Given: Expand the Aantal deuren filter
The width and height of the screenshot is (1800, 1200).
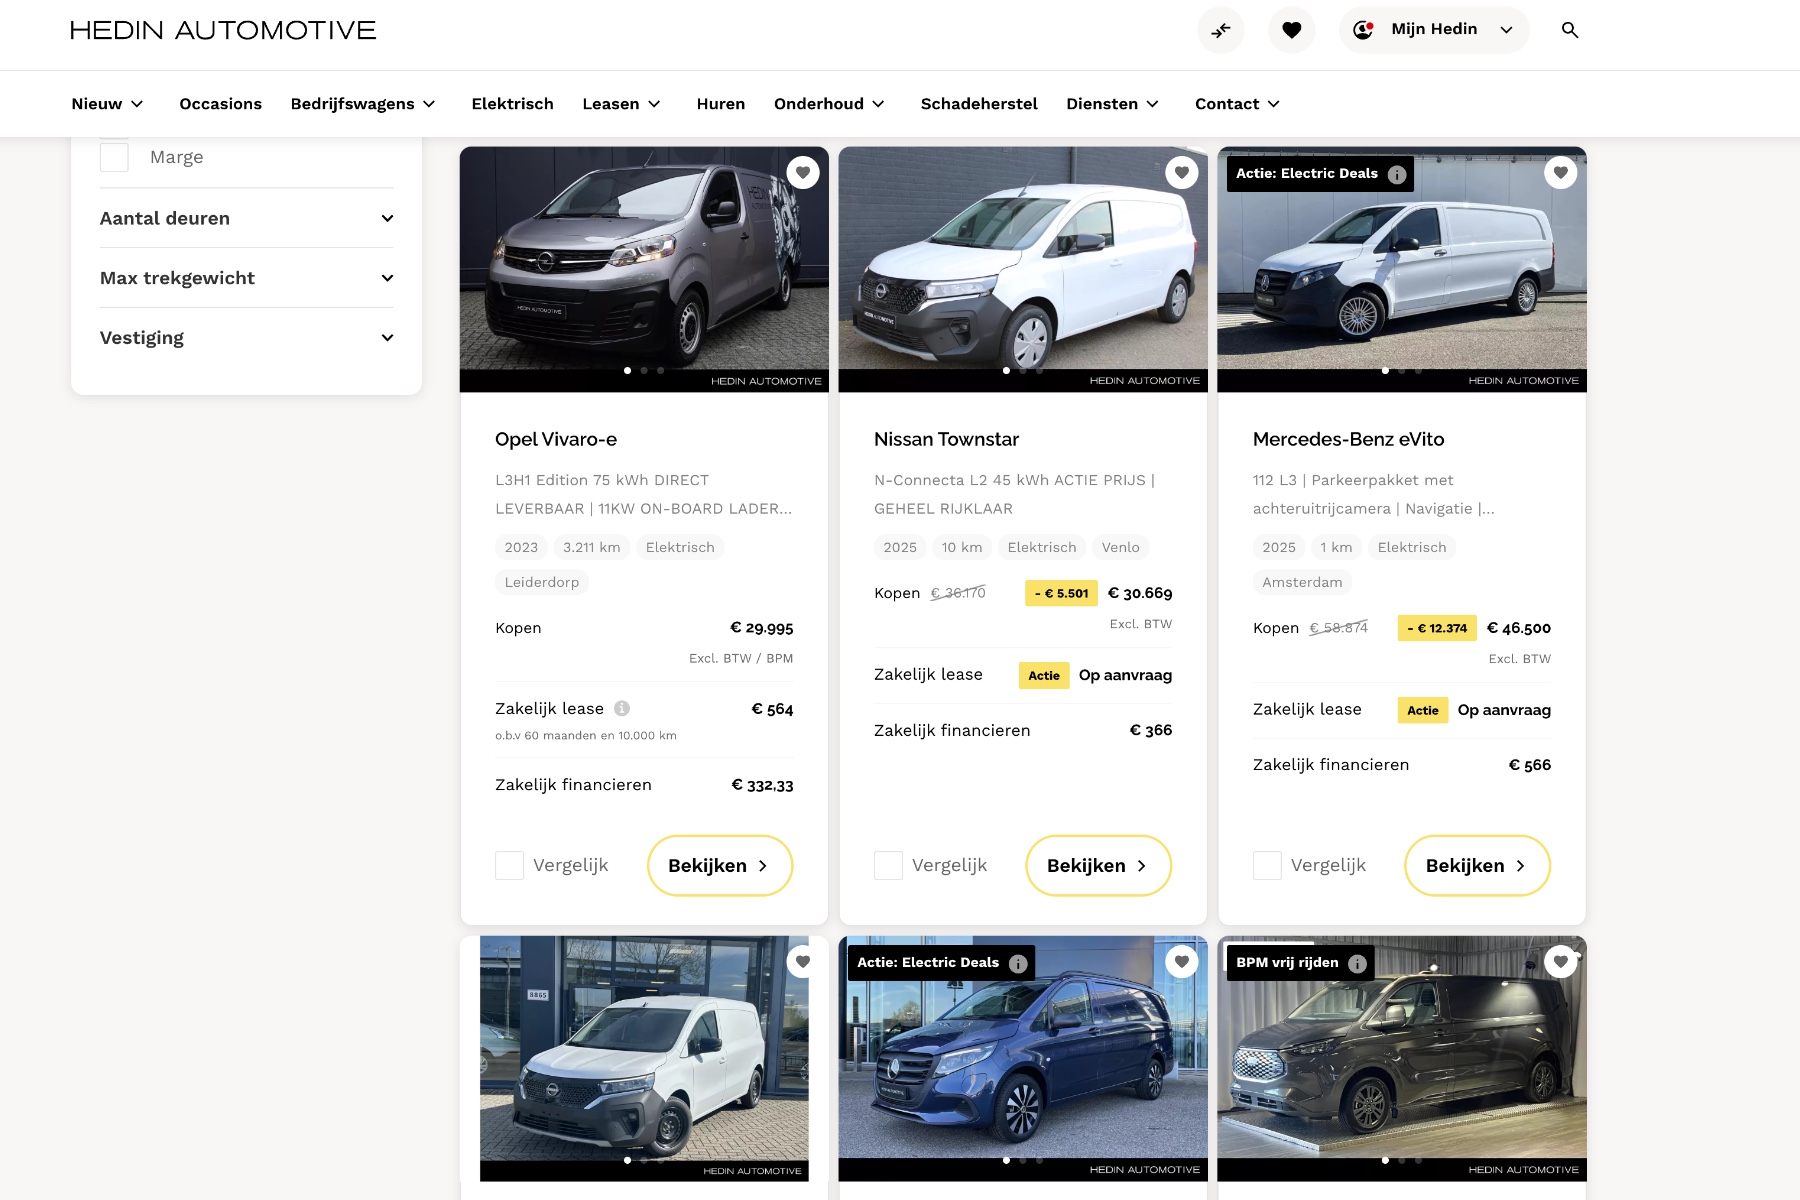Looking at the screenshot, I should click(x=247, y=218).
